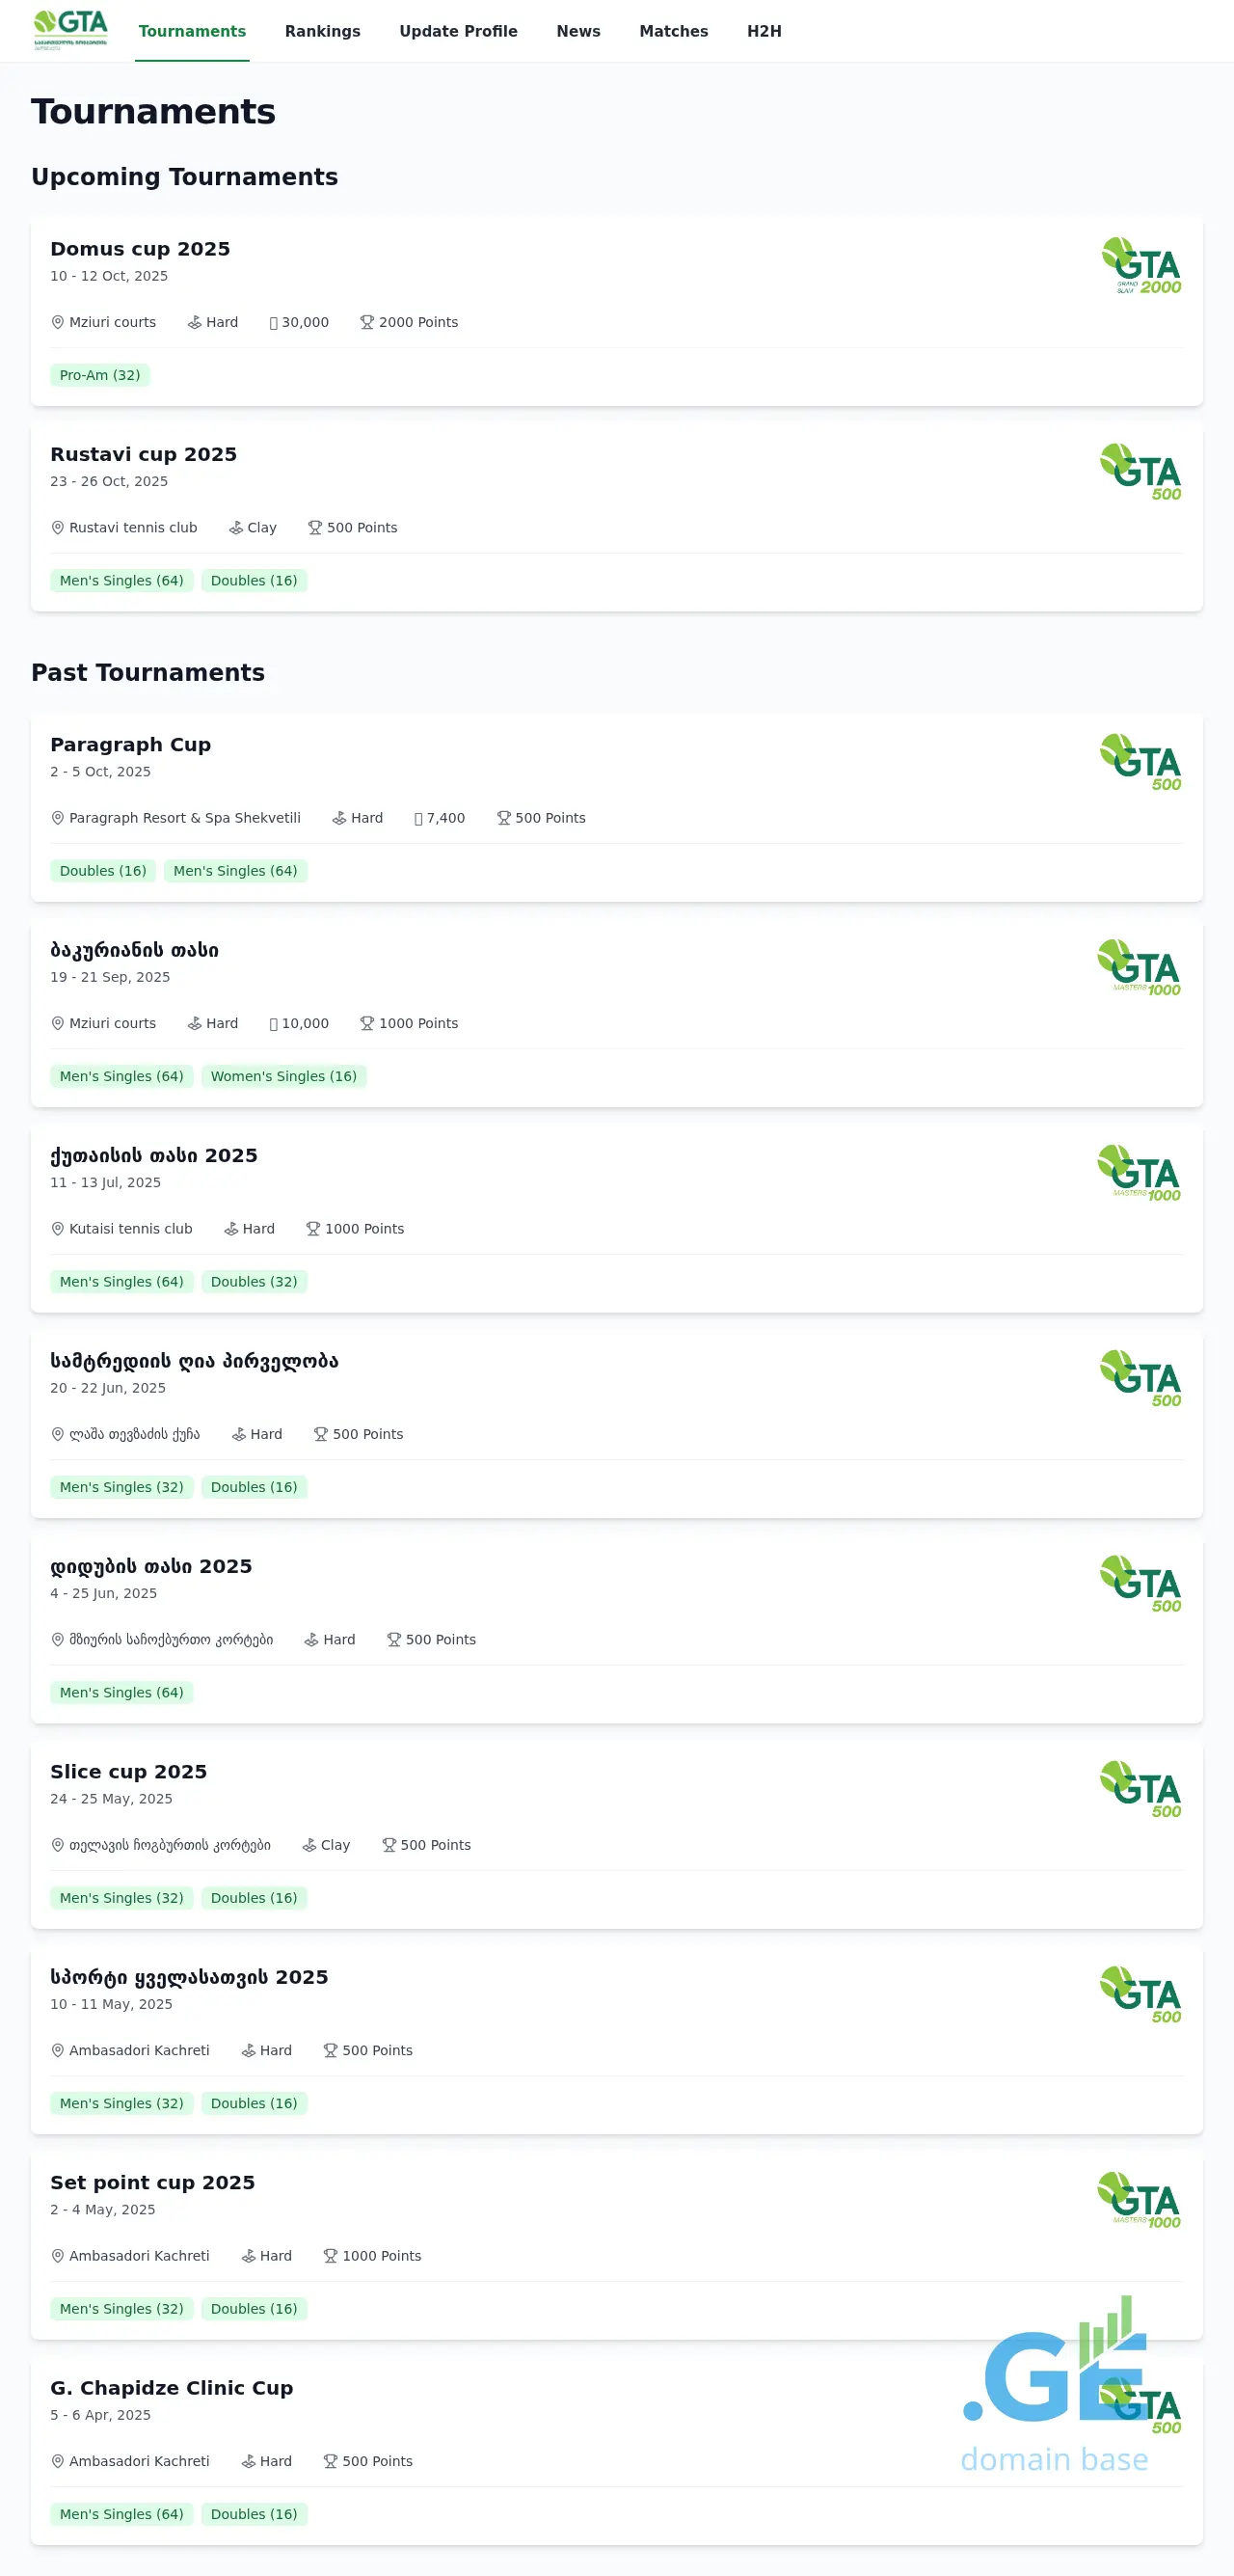
Task: Click location pin icon beside Paragraph Resort
Action: tap(58, 818)
